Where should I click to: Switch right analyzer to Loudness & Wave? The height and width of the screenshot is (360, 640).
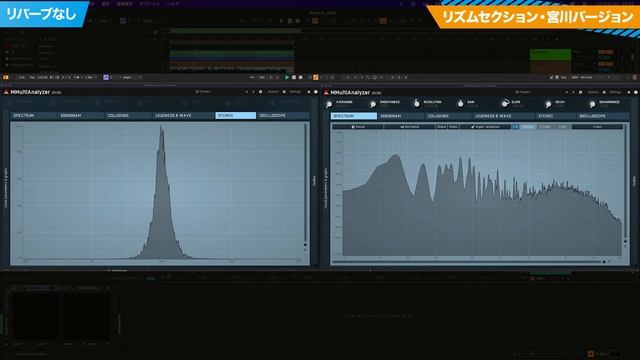pyautogui.click(x=503, y=116)
